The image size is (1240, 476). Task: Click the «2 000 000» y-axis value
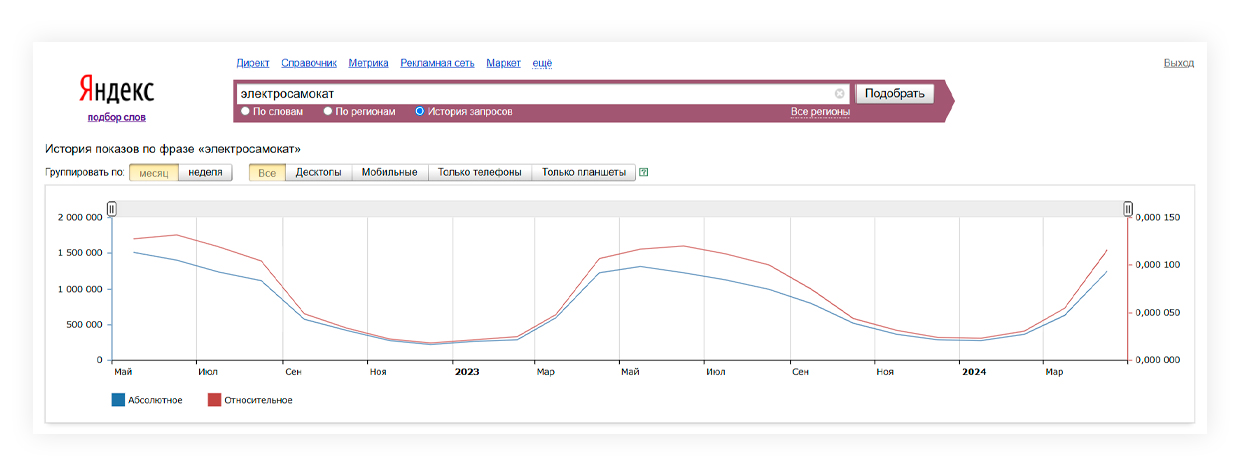coord(80,218)
